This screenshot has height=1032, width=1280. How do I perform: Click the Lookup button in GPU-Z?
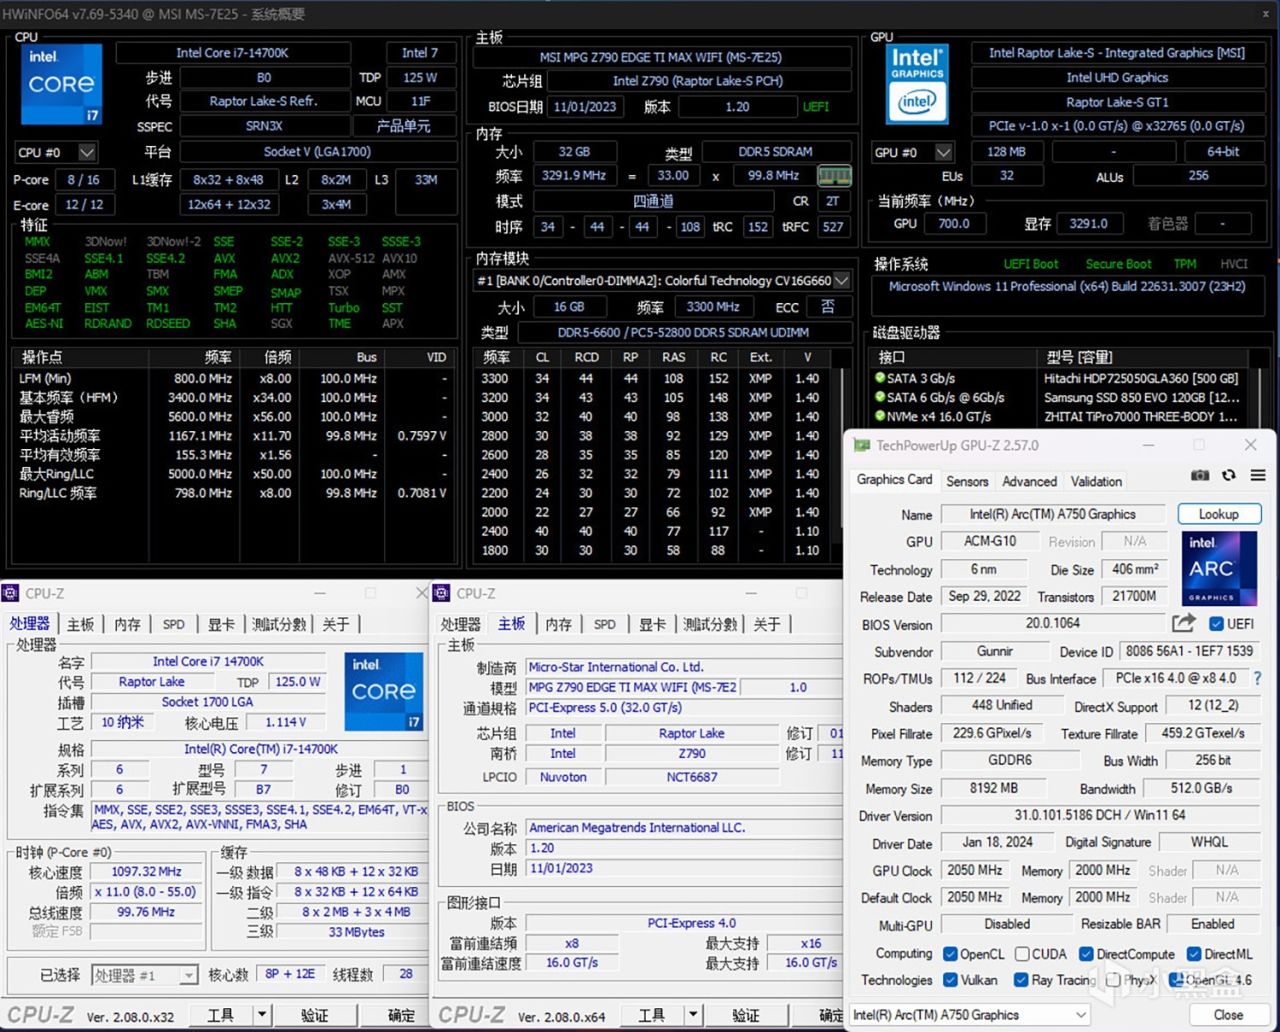(1219, 513)
